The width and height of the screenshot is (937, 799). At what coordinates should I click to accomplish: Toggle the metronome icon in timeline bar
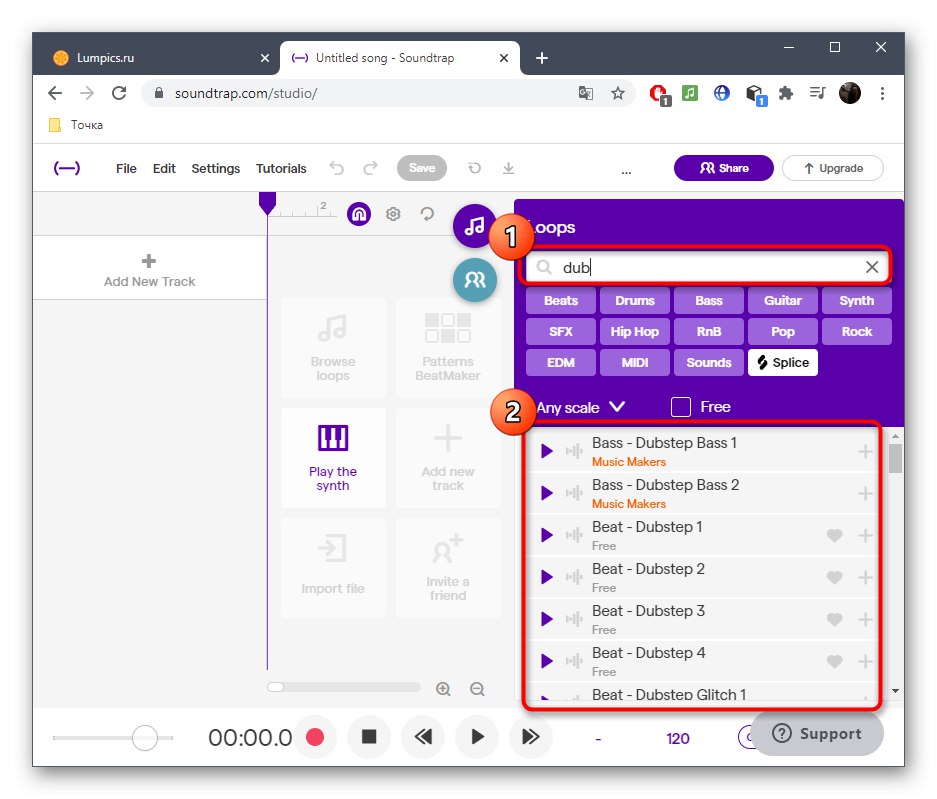click(x=359, y=214)
